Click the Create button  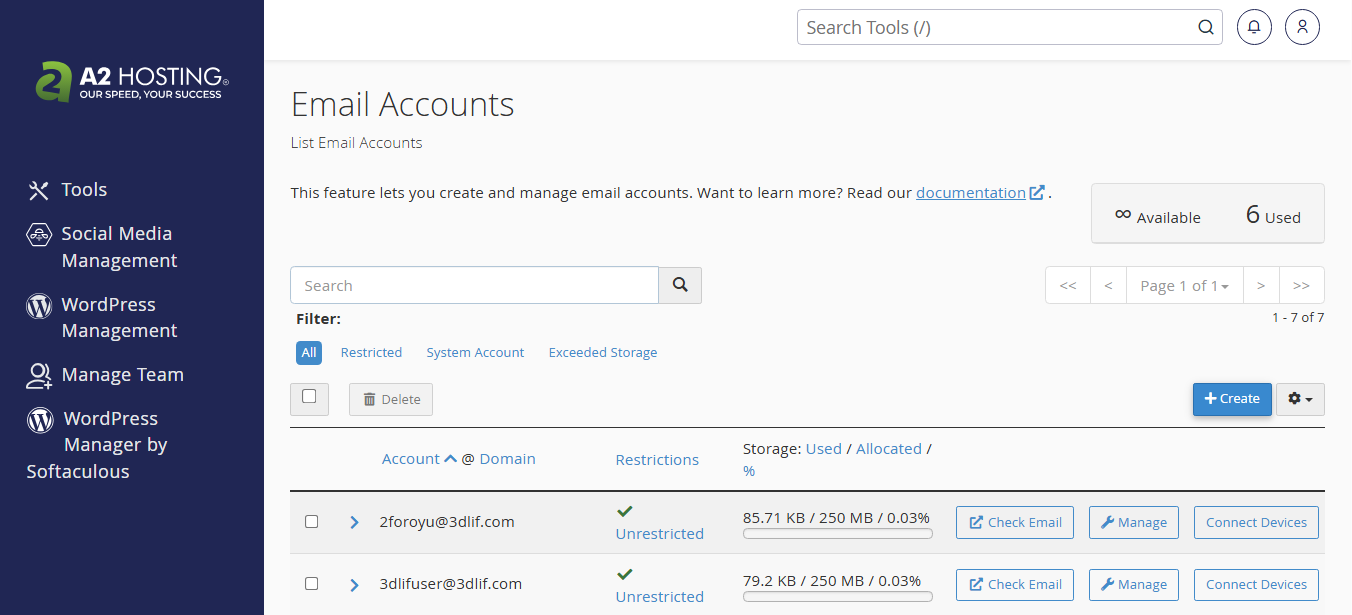pyautogui.click(x=1232, y=398)
